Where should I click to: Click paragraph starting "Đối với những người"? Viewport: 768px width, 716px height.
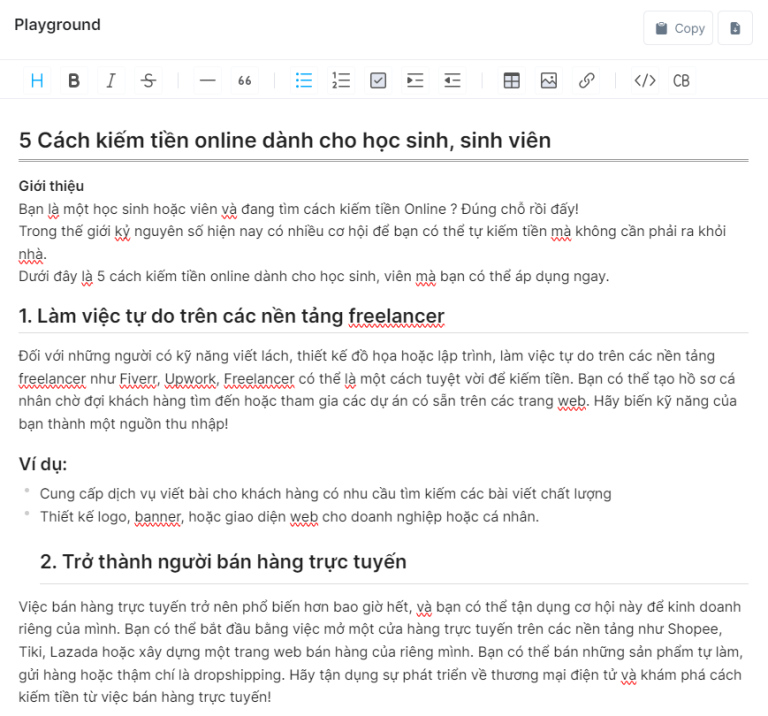378,390
